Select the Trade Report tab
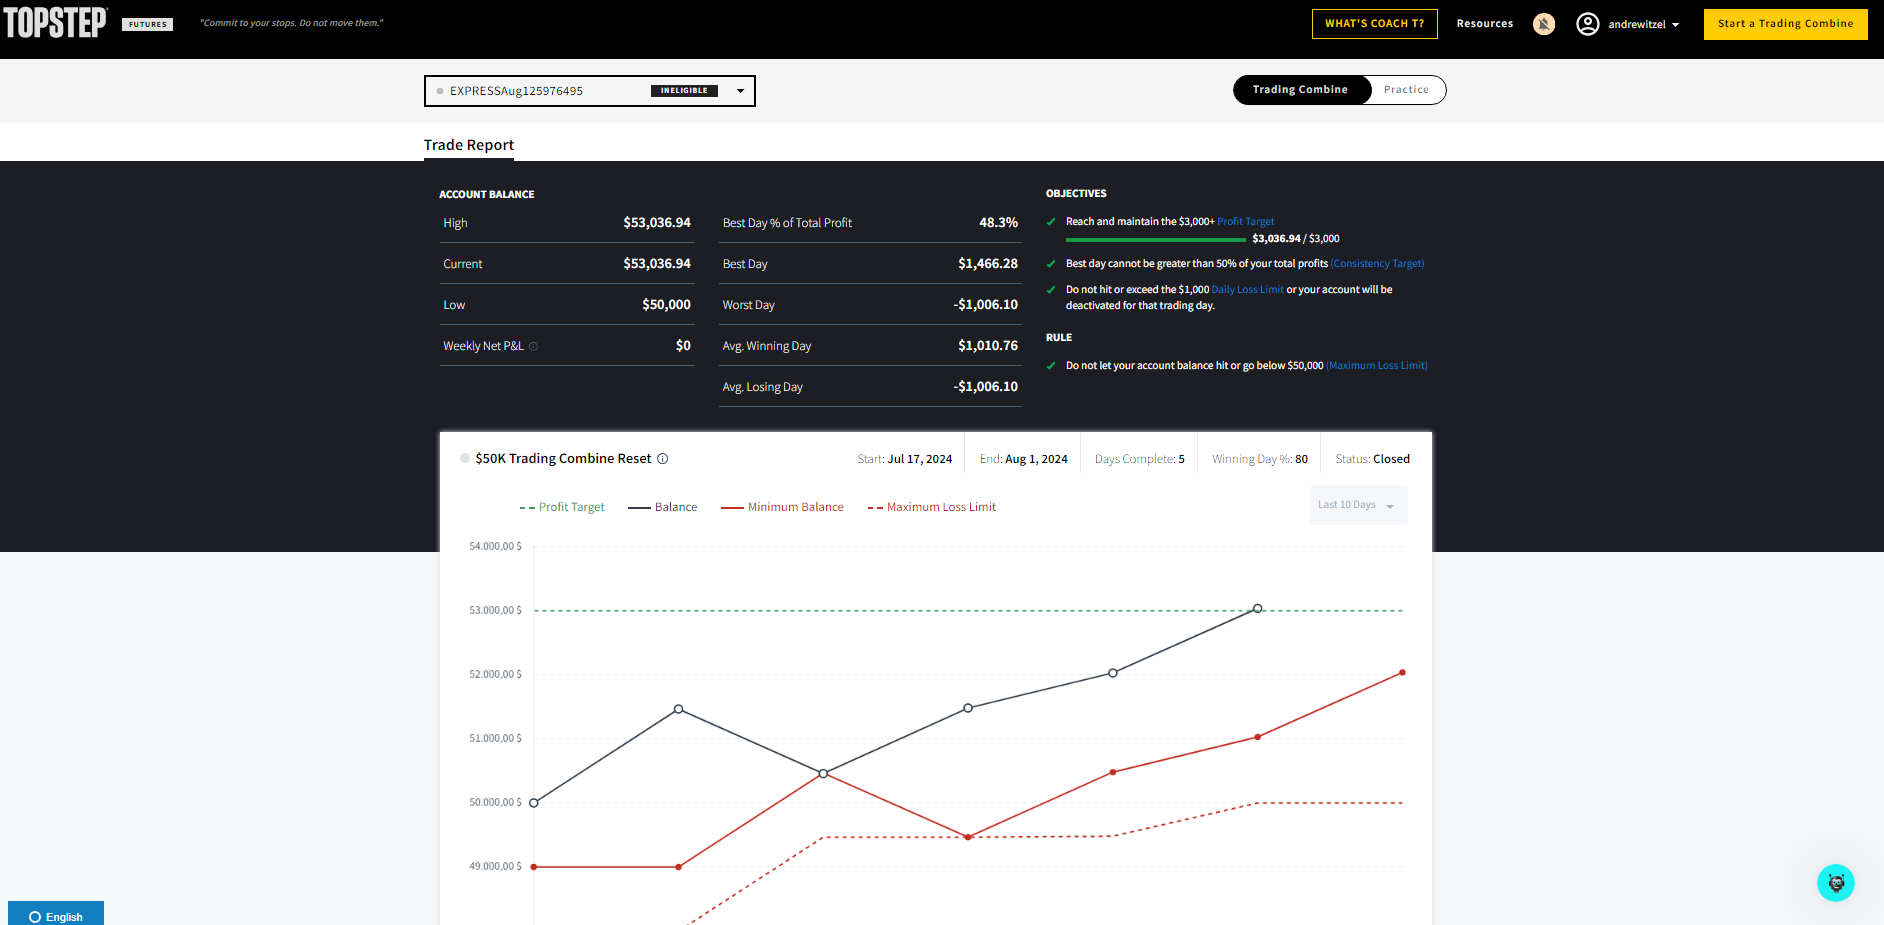The image size is (1884, 925). pyautogui.click(x=469, y=145)
